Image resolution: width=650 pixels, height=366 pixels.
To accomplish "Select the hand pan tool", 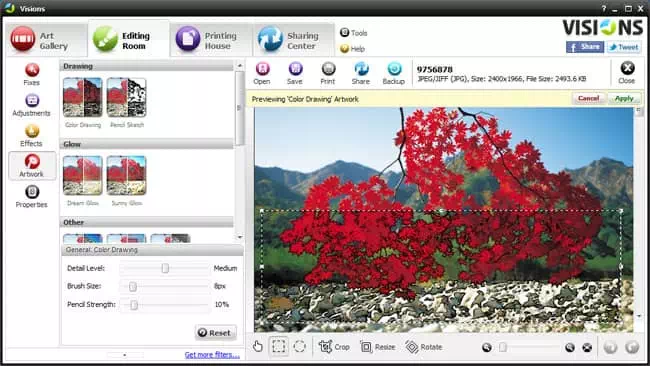I will 258,346.
